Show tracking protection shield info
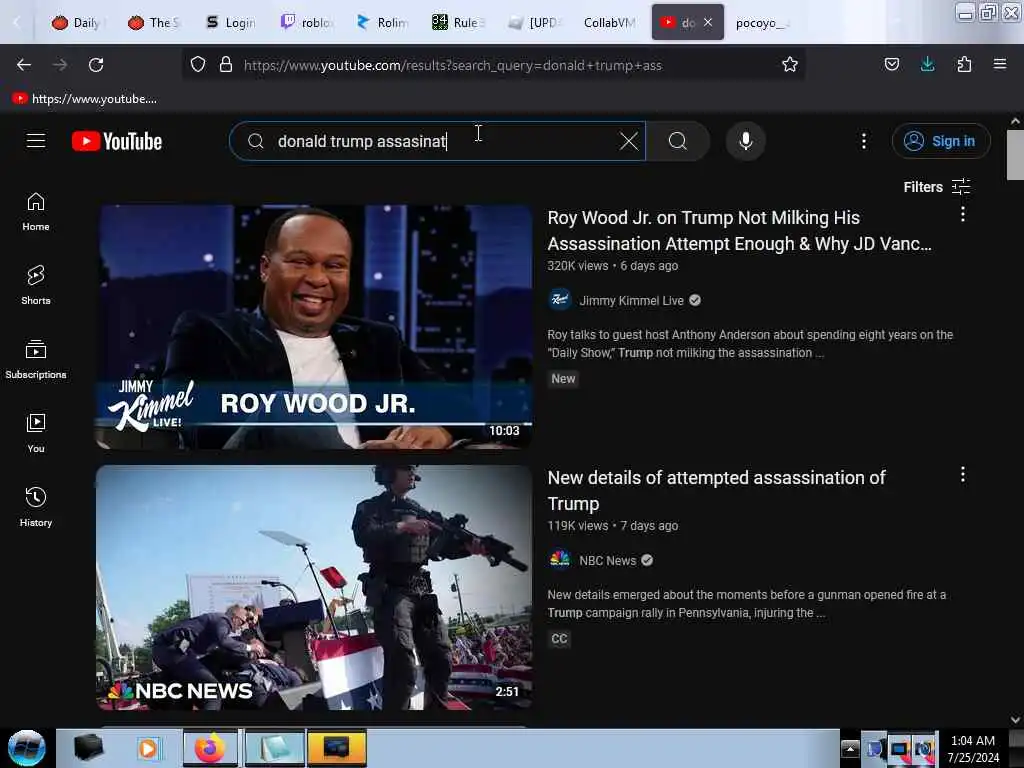 [x=198, y=65]
